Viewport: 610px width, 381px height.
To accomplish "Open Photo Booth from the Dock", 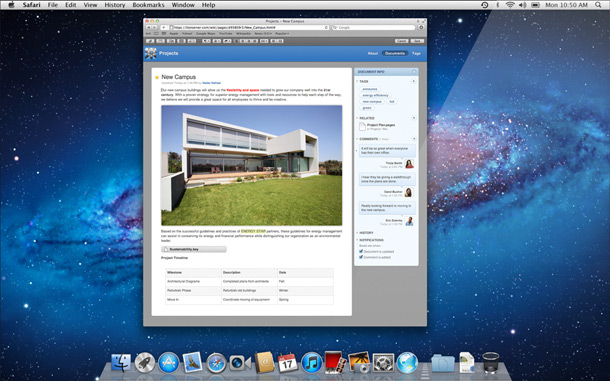I will tap(335, 363).
